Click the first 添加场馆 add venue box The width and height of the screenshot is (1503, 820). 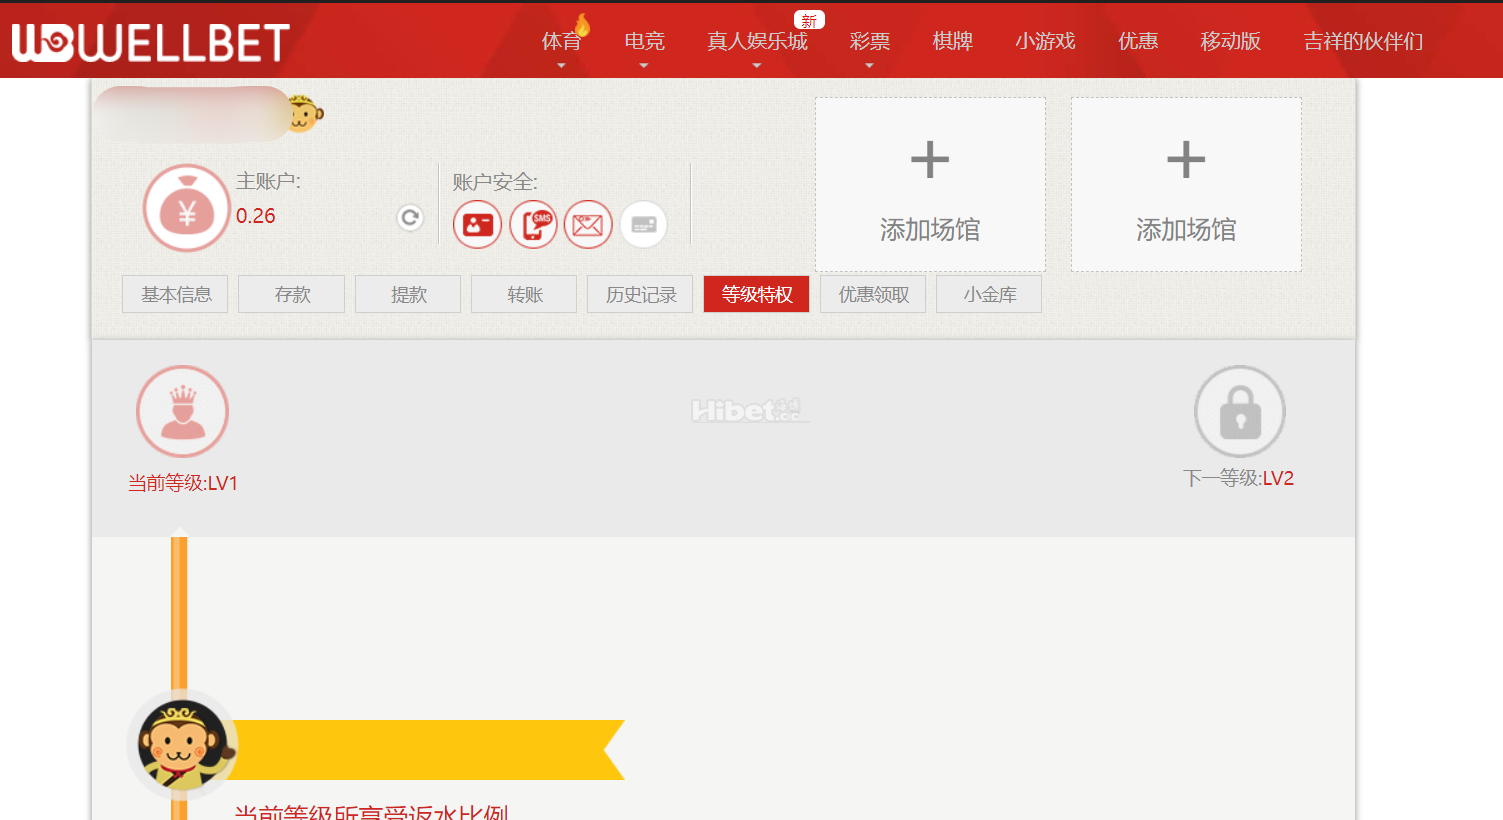coord(930,185)
